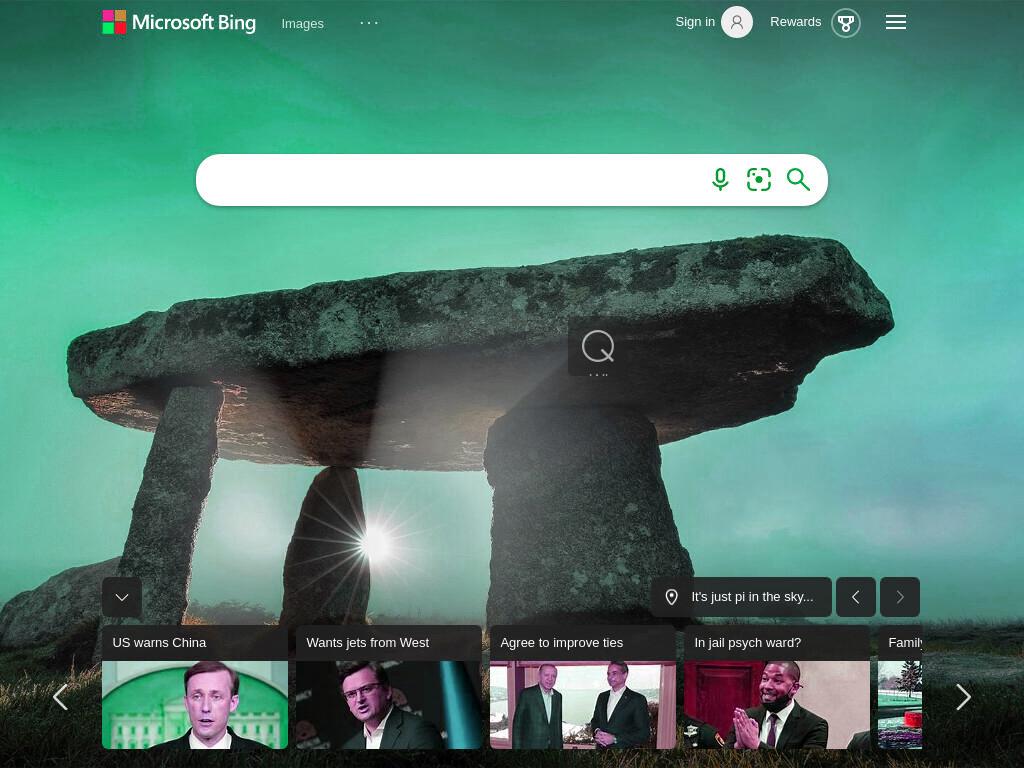Open the Rewards link

pyautogui.click(x=795, y=22)
